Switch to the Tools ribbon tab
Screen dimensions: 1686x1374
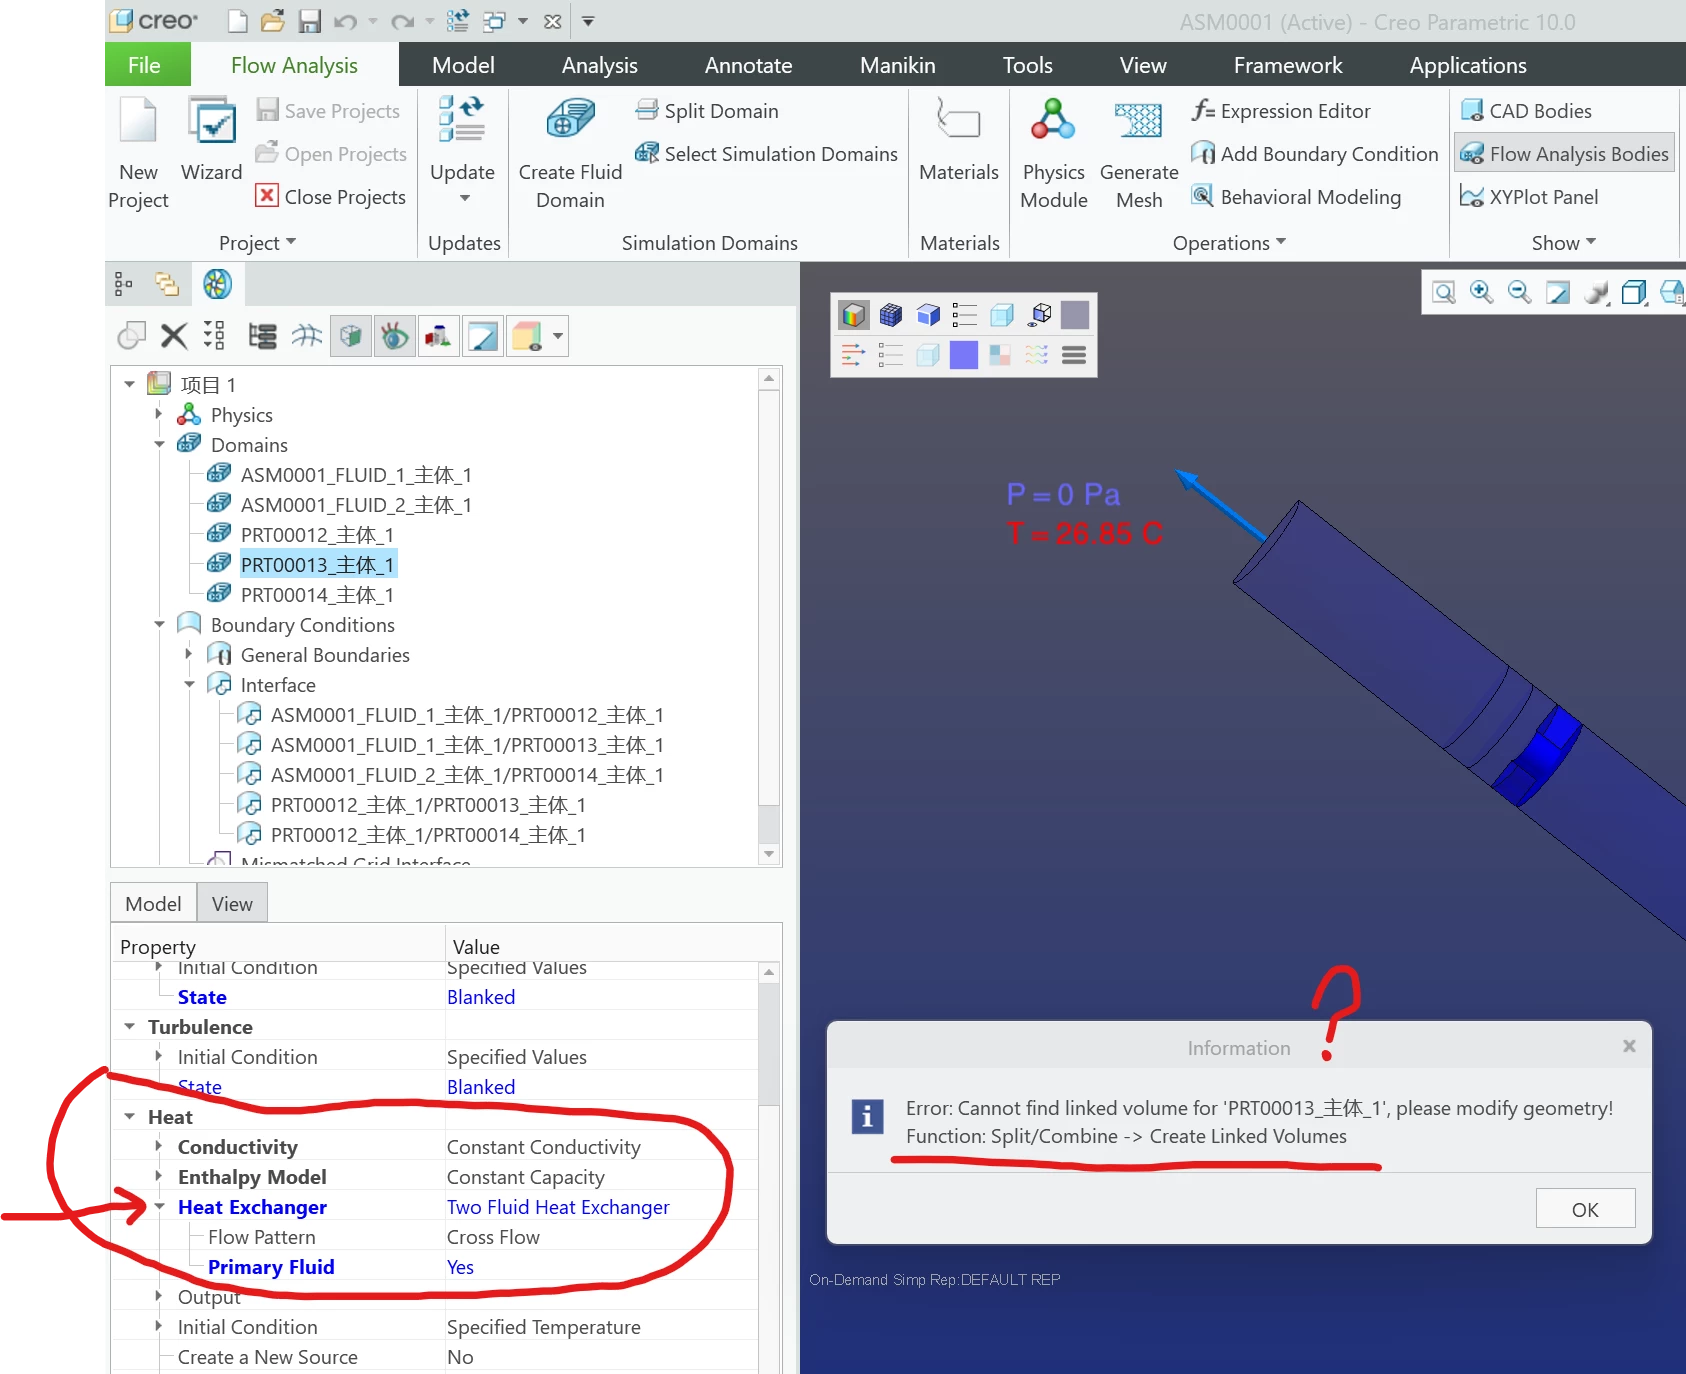tap(1027, 65)
